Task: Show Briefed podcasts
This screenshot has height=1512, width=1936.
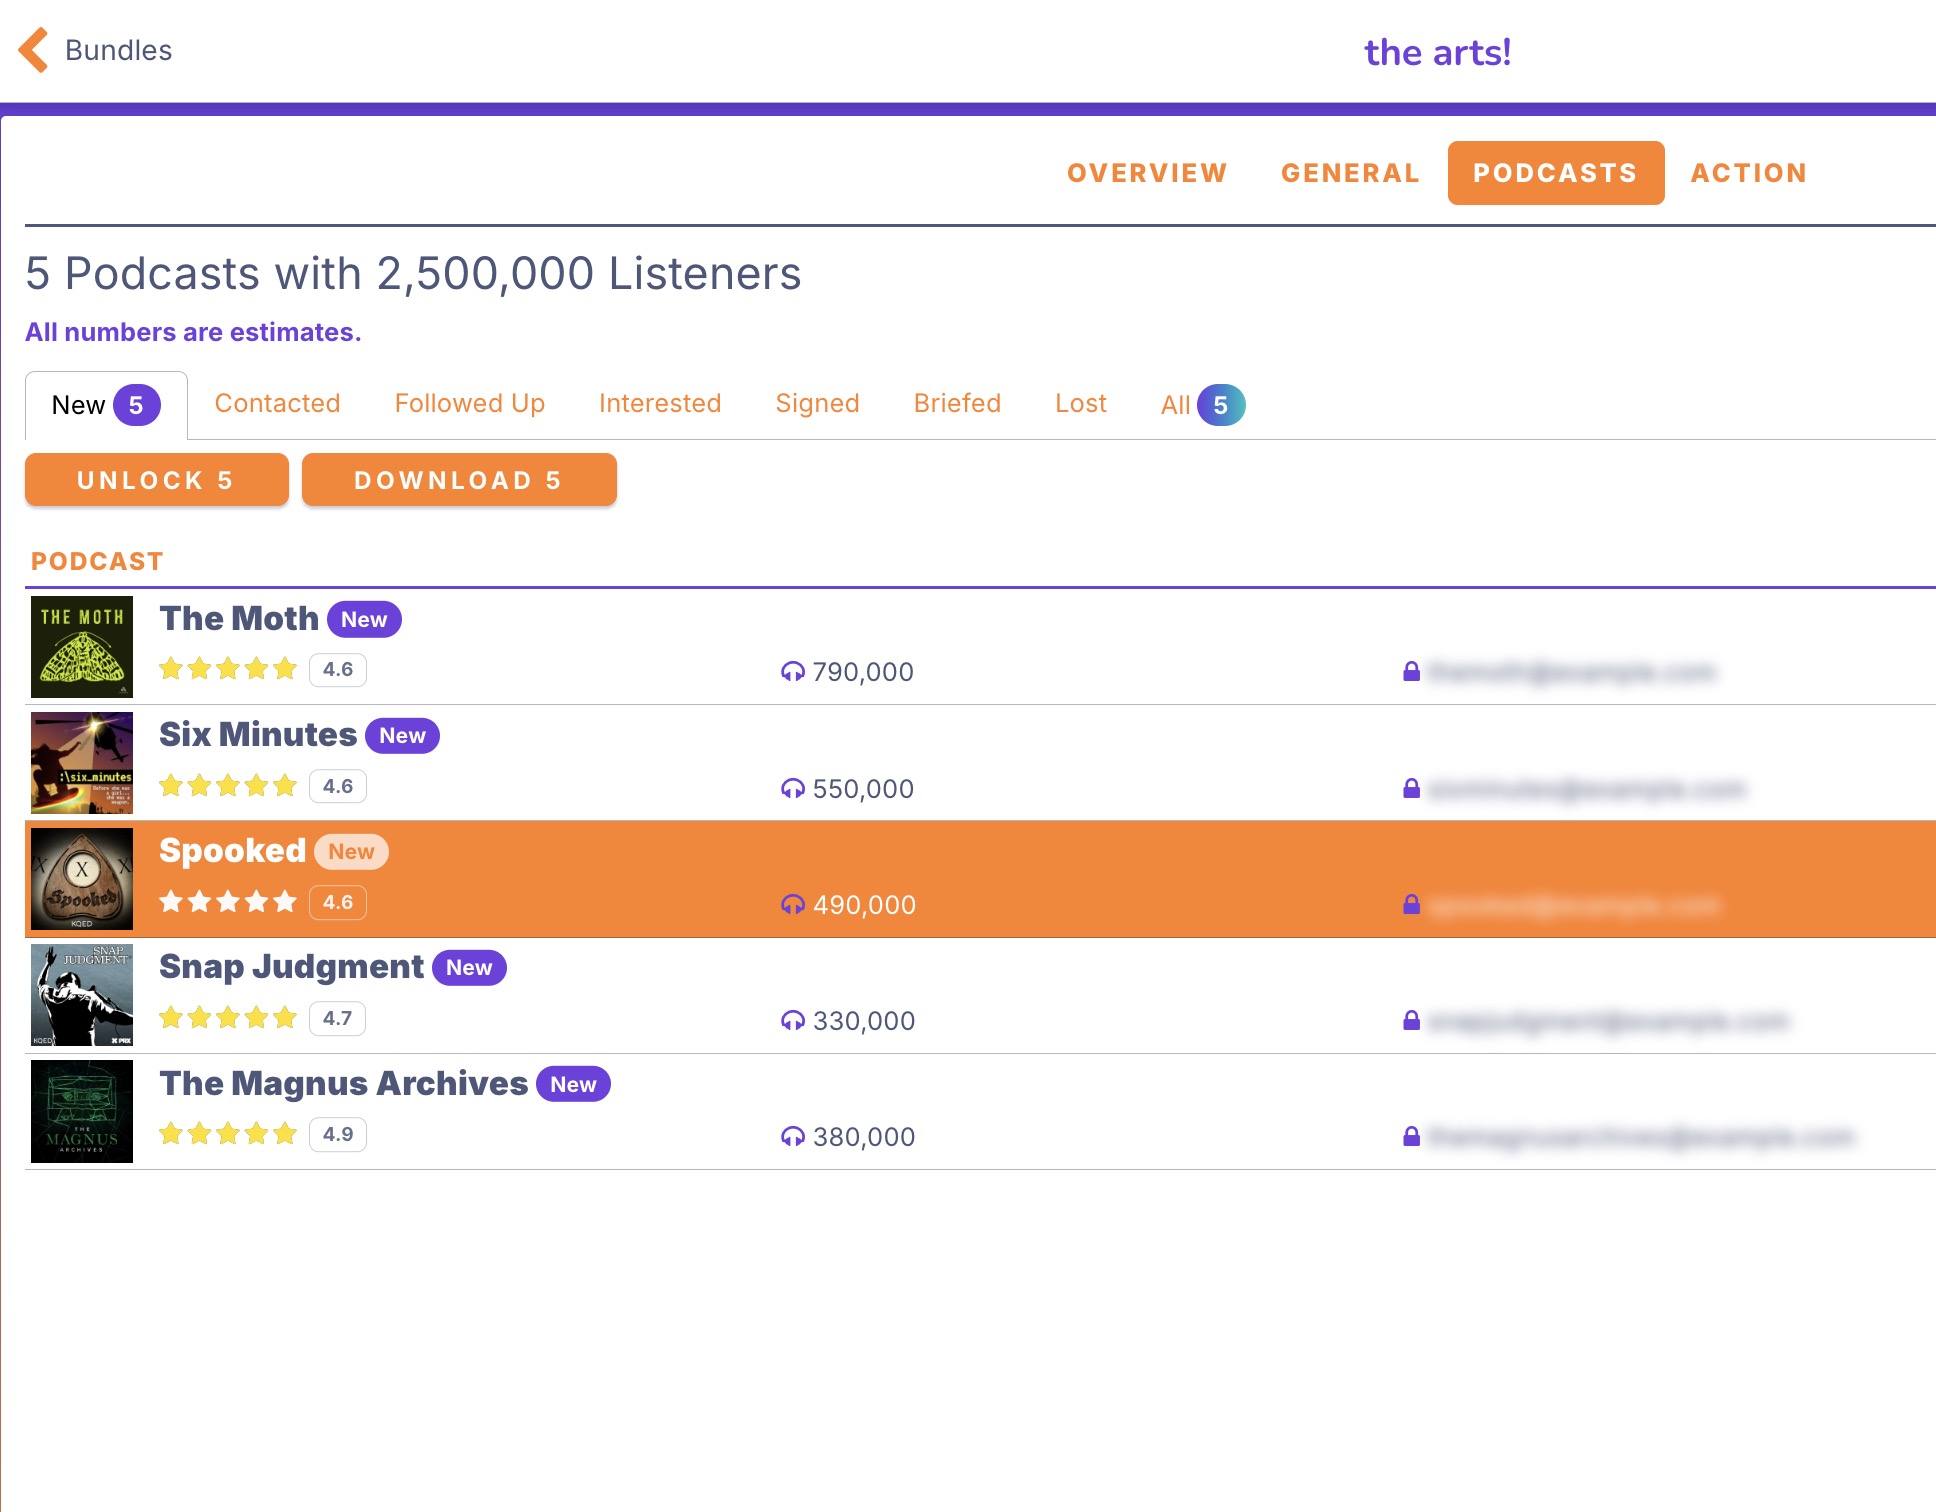Action: pos(957,403)
